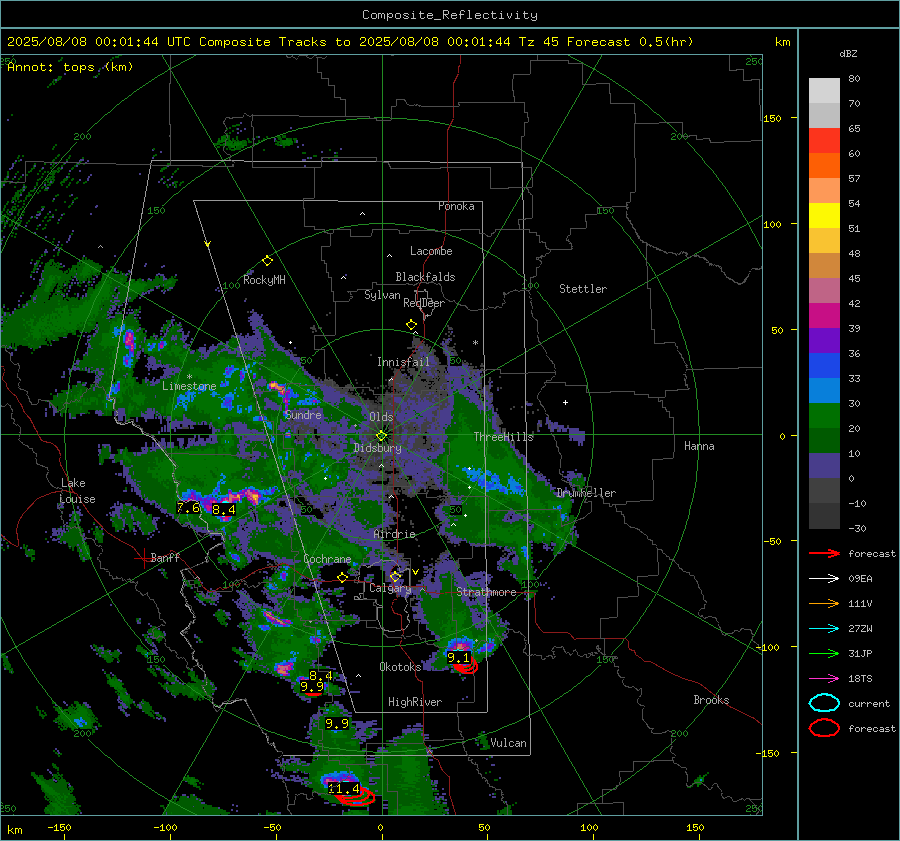Click the 65 dBZ red swatch

tap(824, 140)
